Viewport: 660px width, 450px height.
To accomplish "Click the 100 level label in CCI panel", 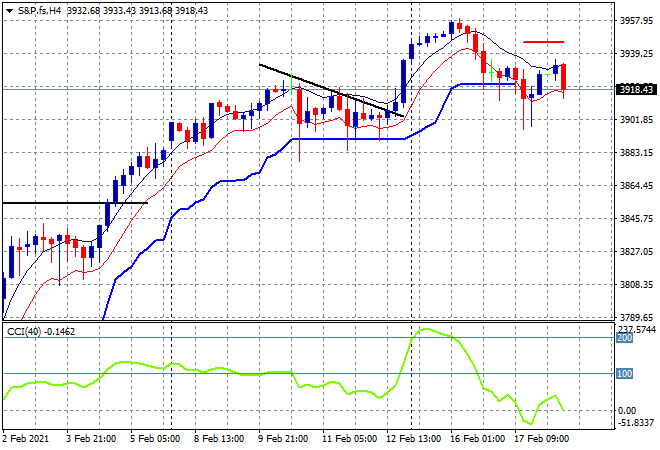I will 624,373.
